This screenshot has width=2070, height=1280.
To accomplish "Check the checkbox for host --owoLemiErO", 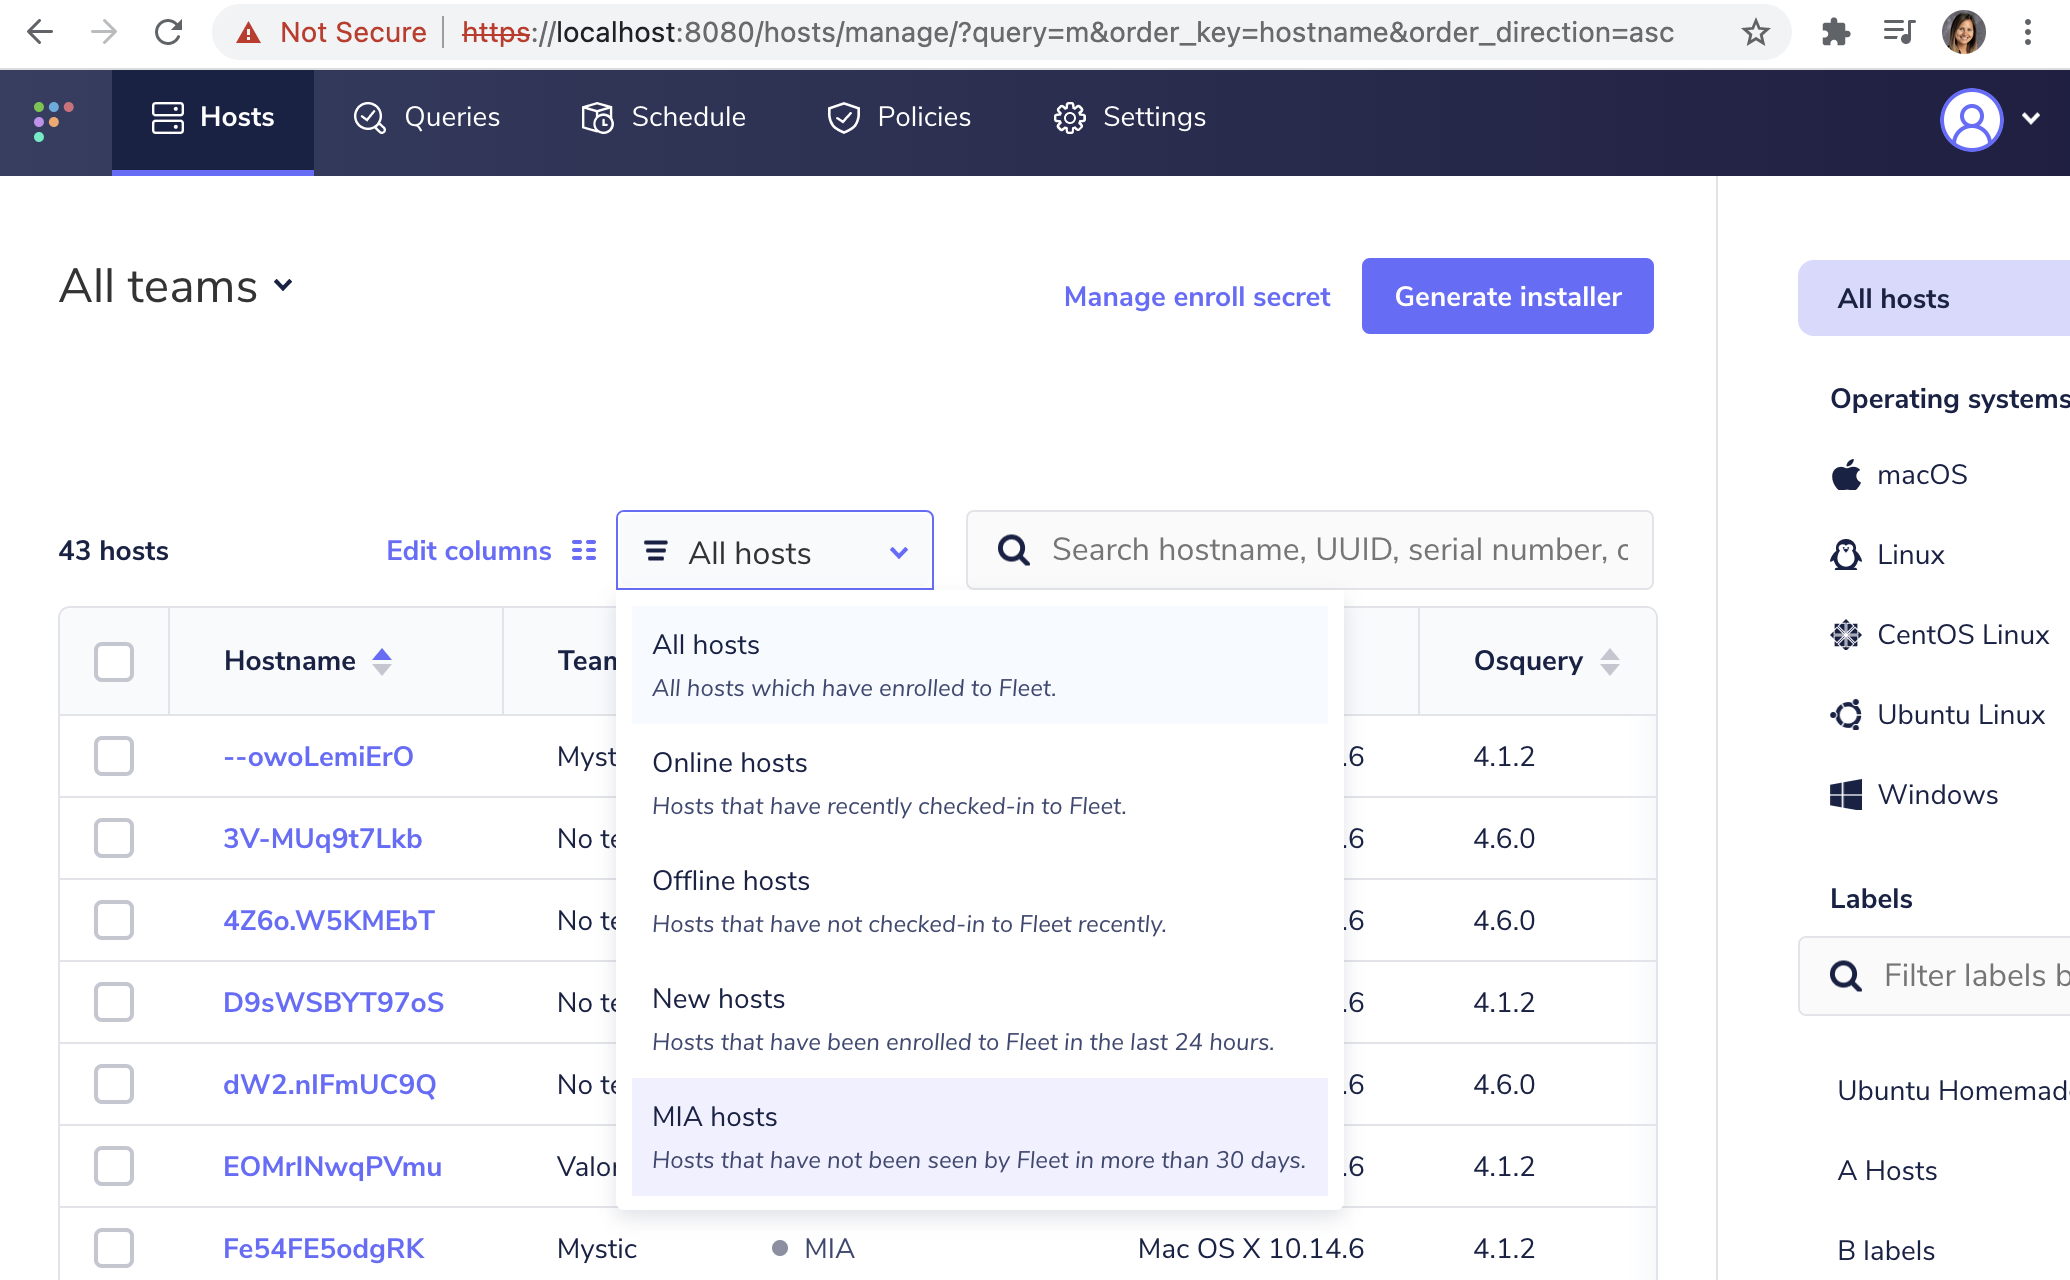I will click(113, 757).
